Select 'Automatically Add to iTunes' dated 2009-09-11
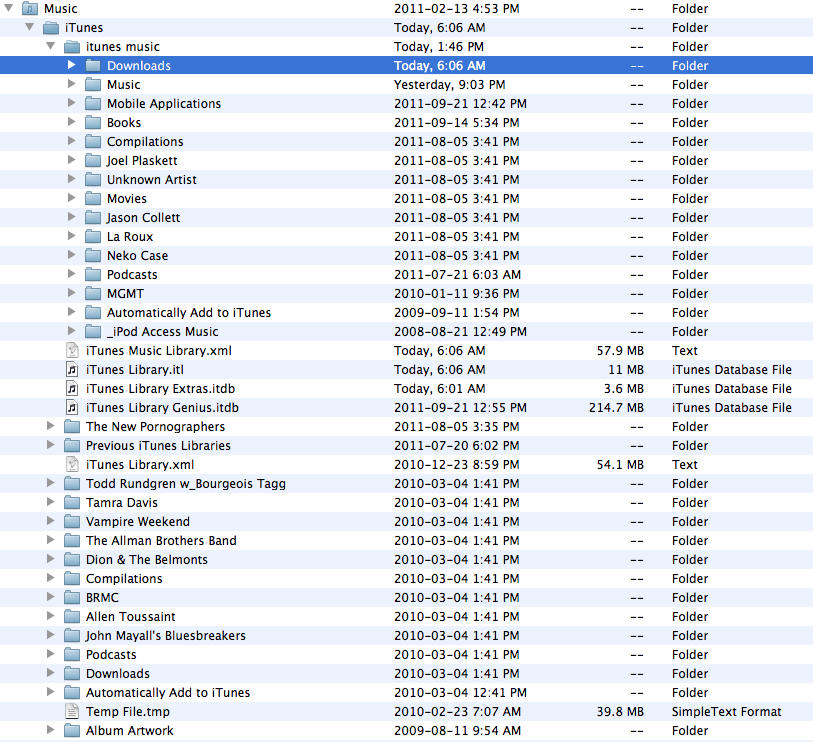The height and width of the screenshot is (742, 813). [x=189, y=313]
